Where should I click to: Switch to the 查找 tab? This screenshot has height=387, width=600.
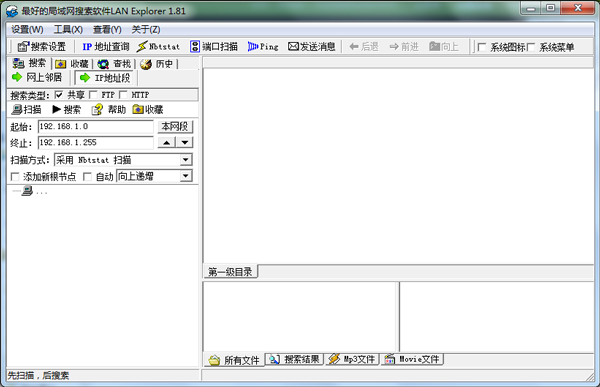pyautogui.click(x=114, y=64)
